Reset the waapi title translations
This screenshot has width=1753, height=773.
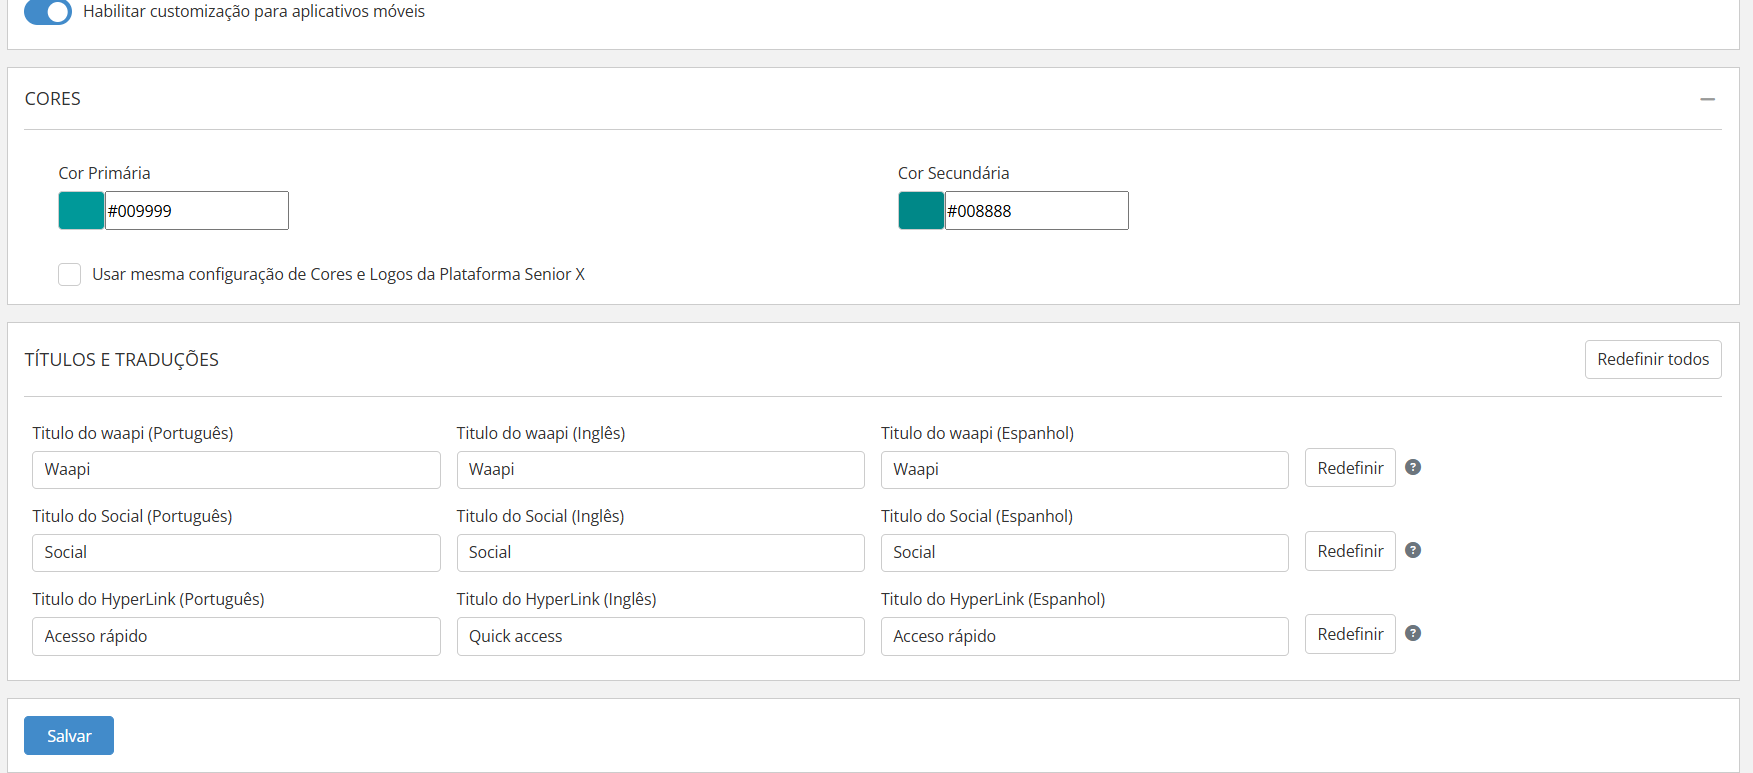point(1349,468)
